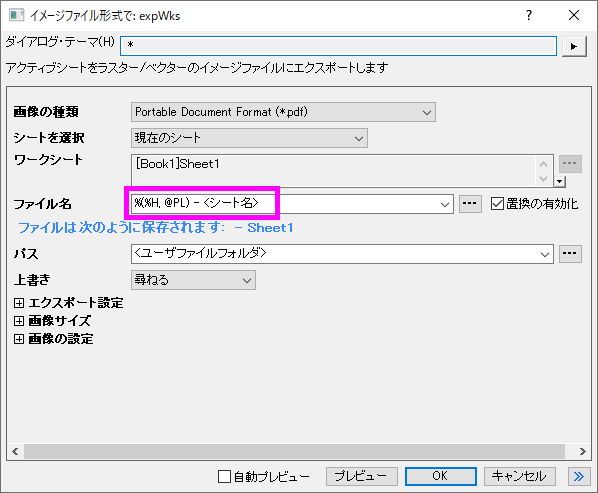
Task: Click the expWks dialog title icon
Action: click(x=16, y=15)
